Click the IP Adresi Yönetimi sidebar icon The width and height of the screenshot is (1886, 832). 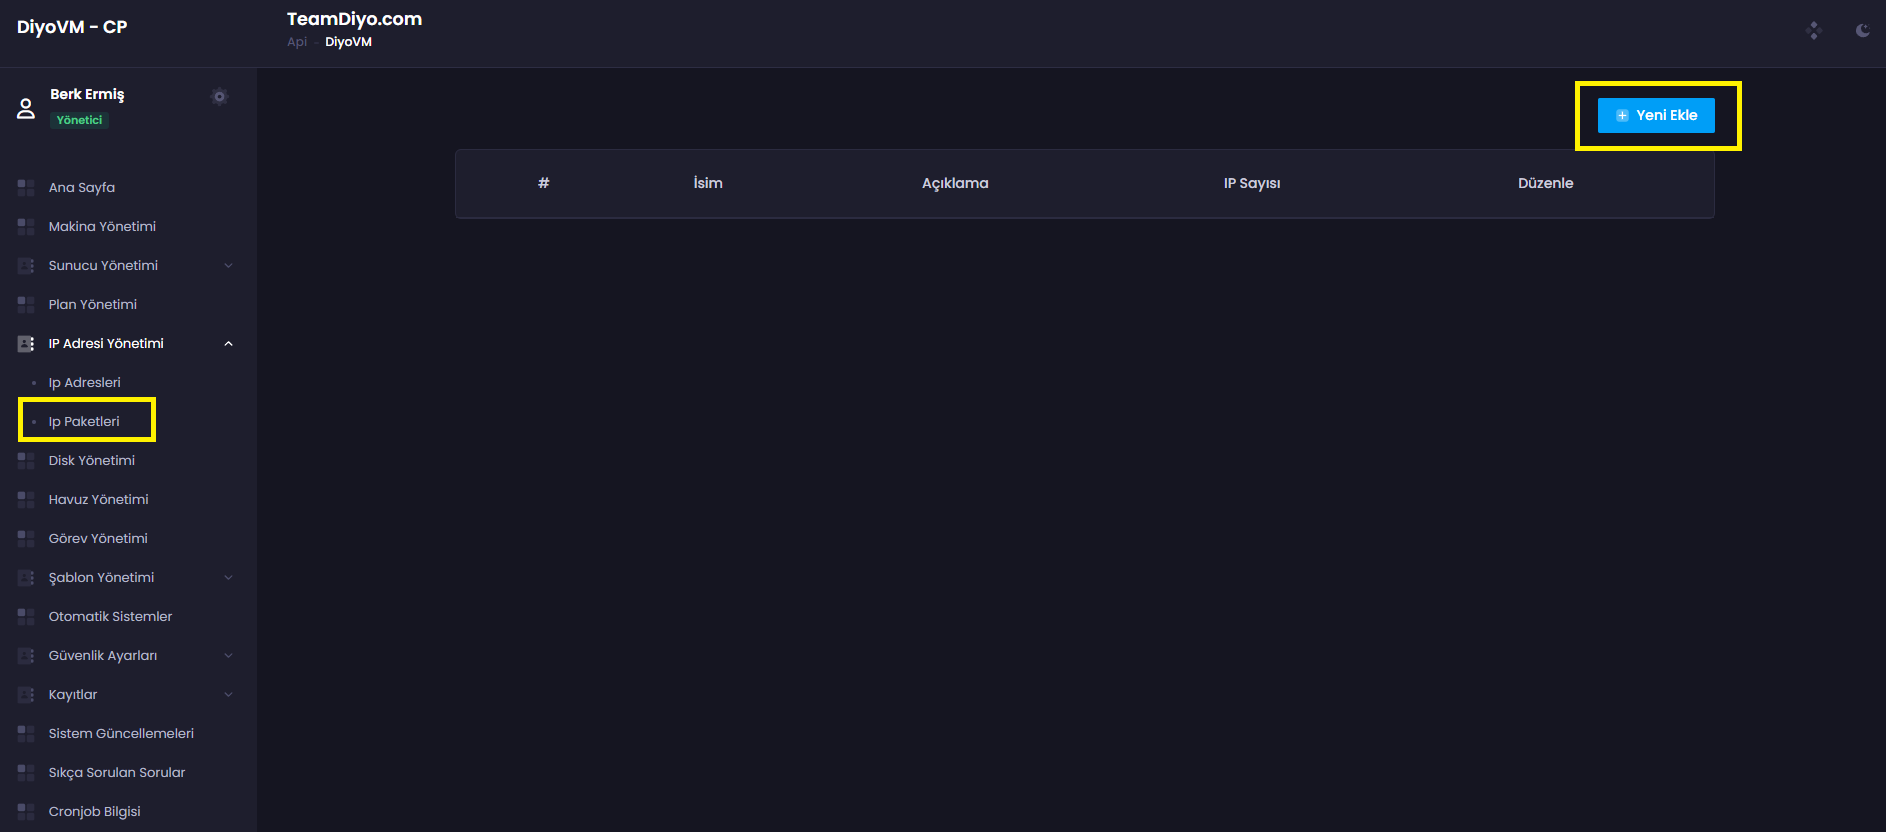(26, 343)
